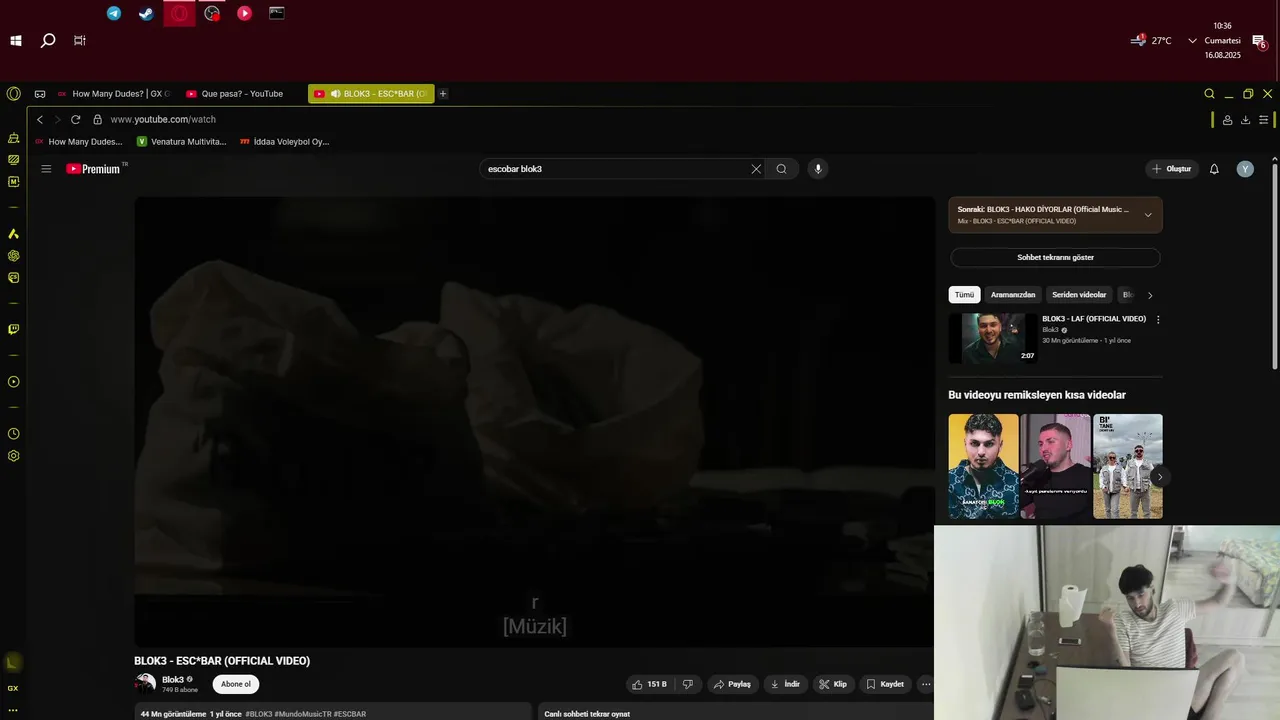Screen dimensions: 1280x720
Task: Dislike the BLOK3 video
Action: click(687, 684)
